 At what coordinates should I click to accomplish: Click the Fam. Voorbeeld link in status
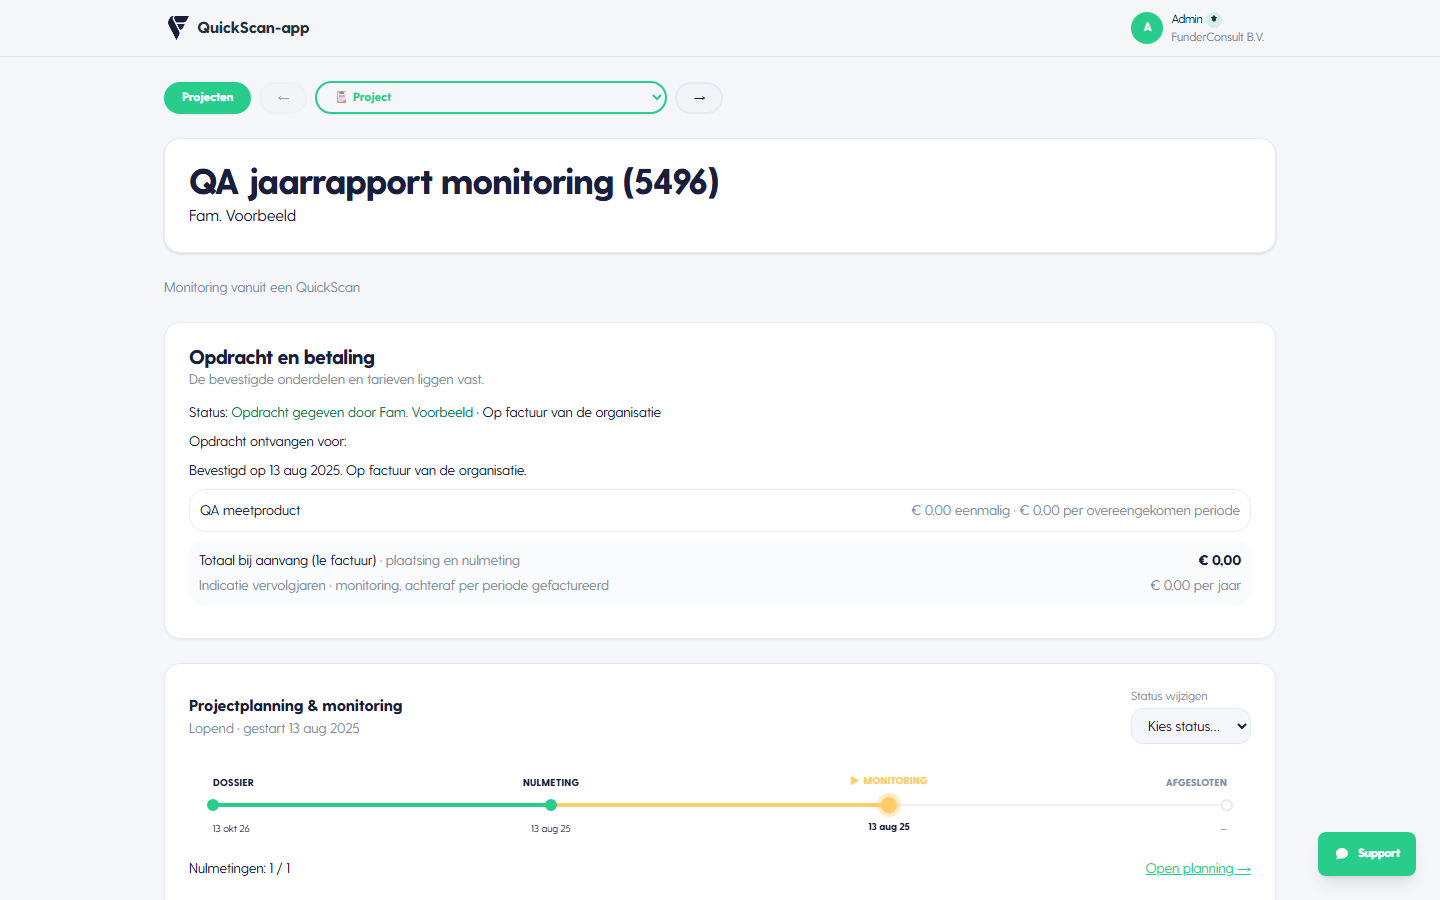pyautogui.click(x=426, y=413)
